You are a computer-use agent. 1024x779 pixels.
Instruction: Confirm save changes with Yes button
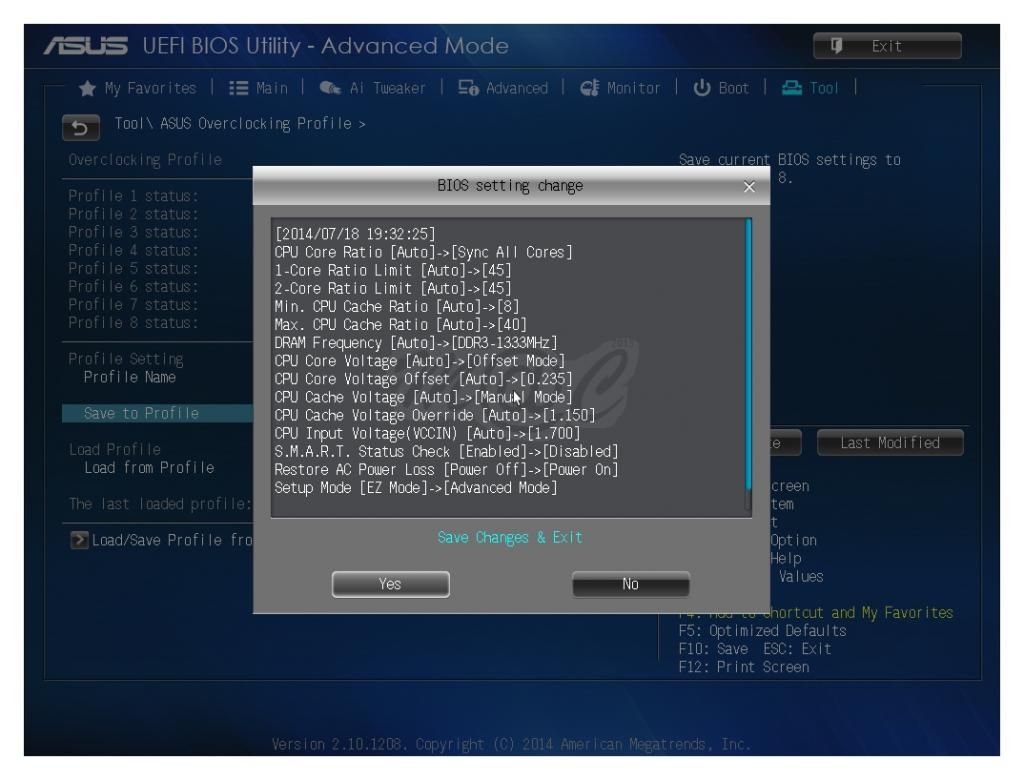pyautogui.click(x=390, y=584)
